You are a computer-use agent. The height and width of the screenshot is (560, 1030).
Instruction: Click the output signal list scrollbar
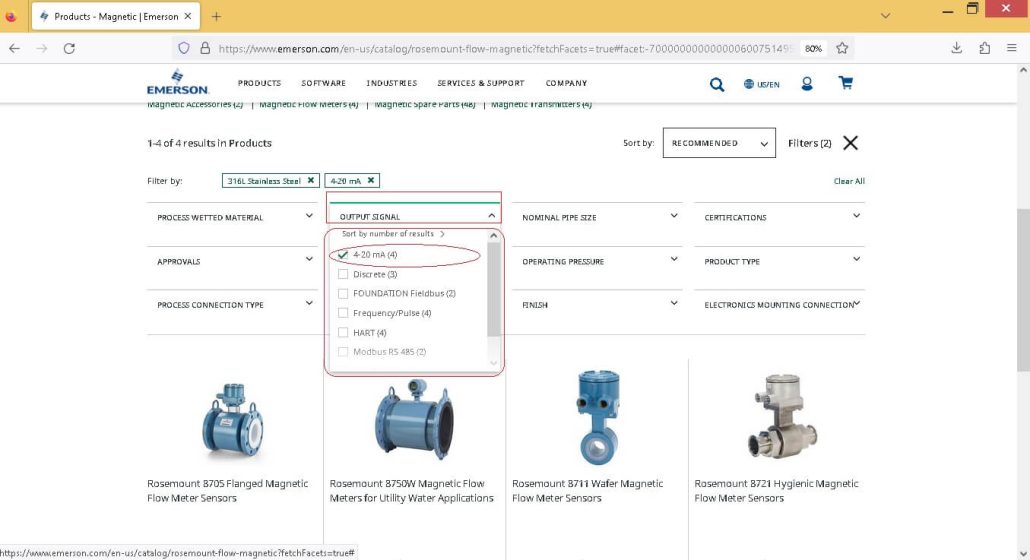point(493,289)
